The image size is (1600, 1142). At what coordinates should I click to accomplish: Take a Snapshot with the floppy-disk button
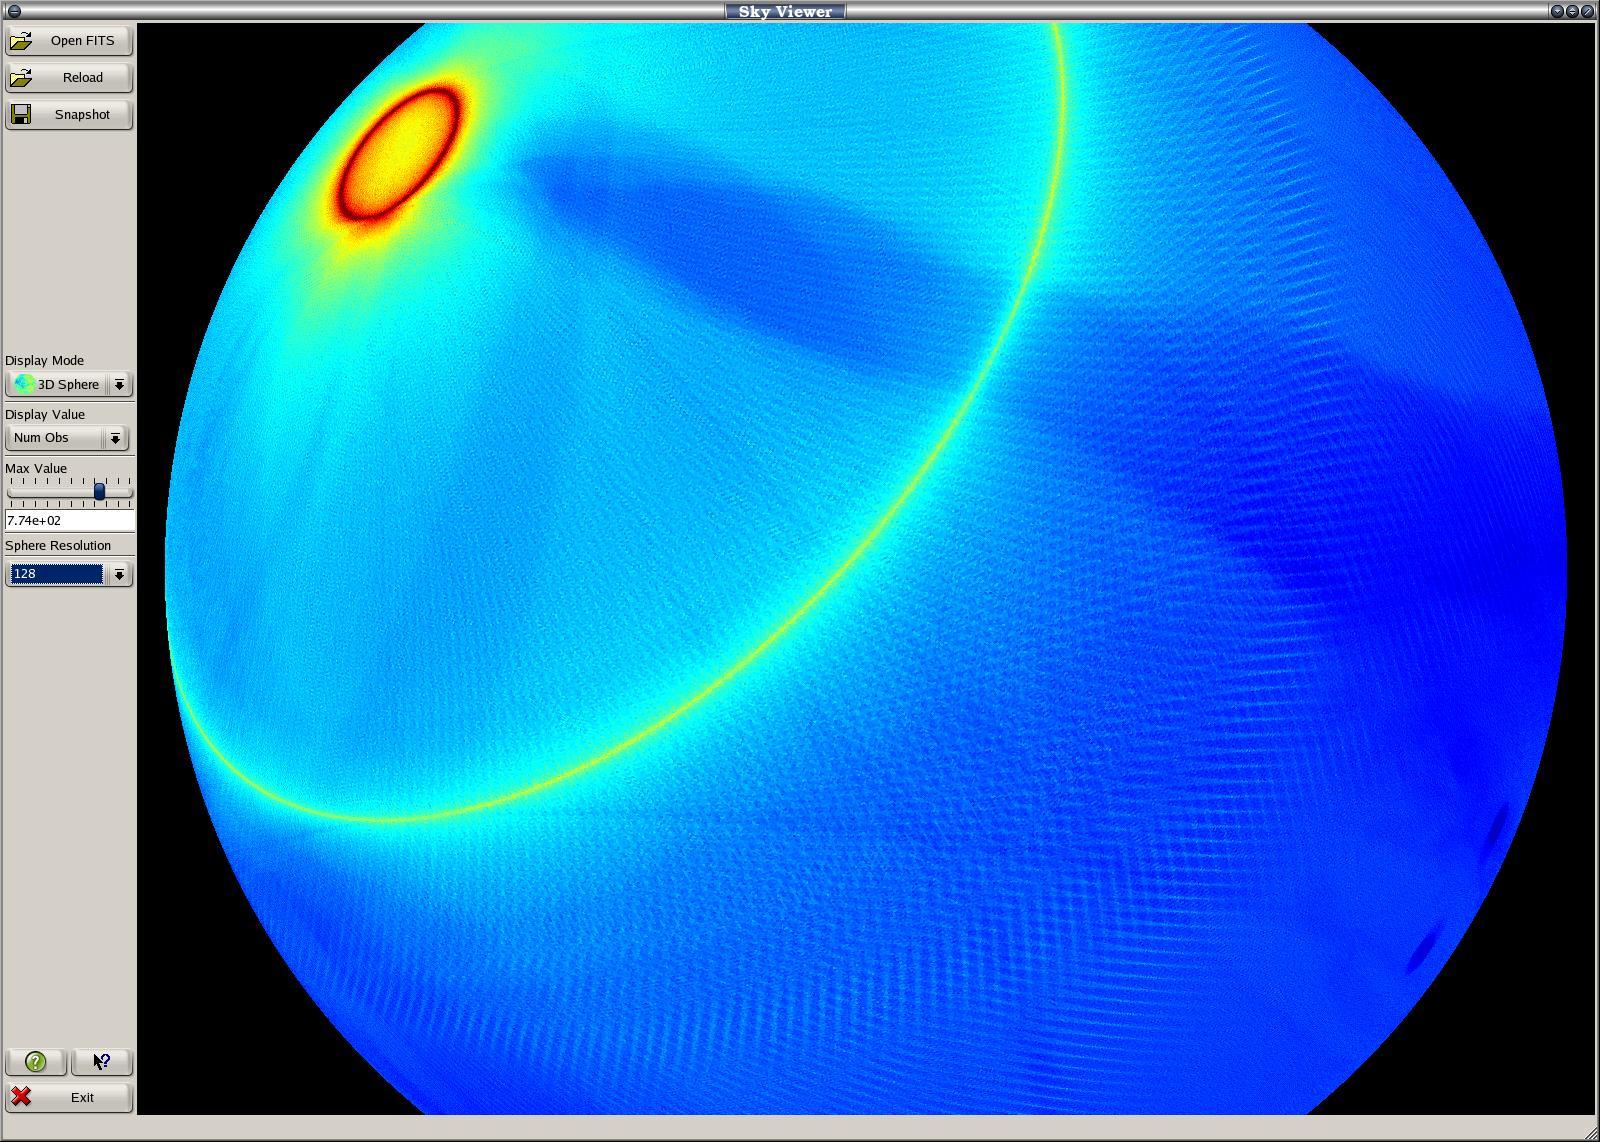coord(68,115)
